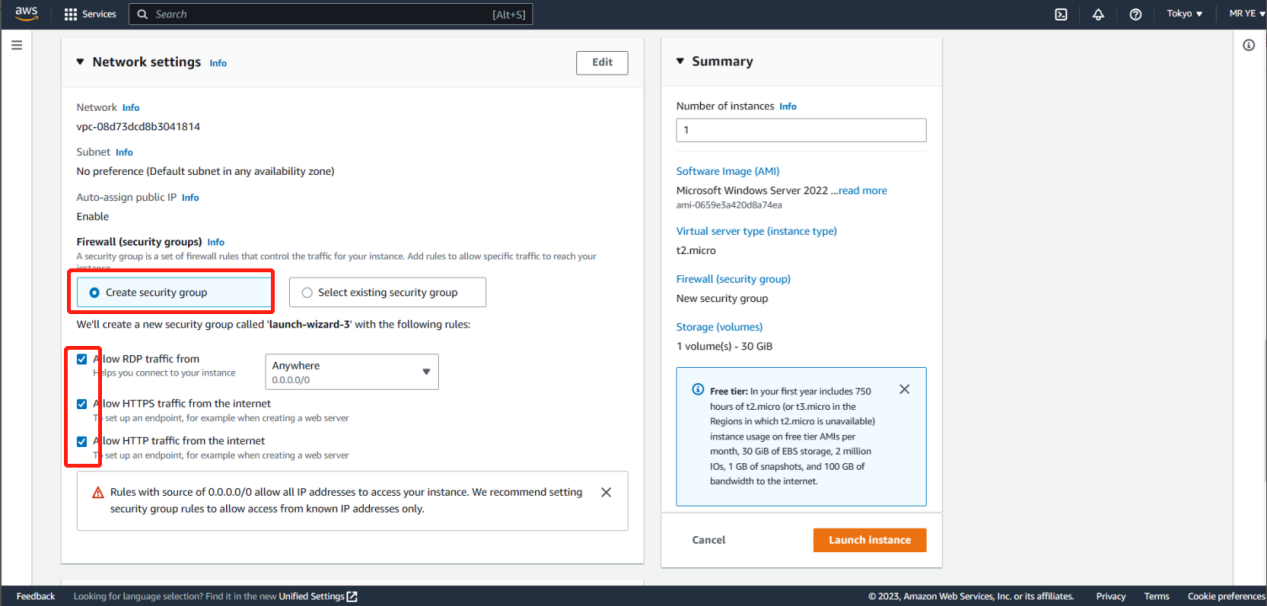Dismiss the 0.0.0.0/0 warning message

[606, 492]
